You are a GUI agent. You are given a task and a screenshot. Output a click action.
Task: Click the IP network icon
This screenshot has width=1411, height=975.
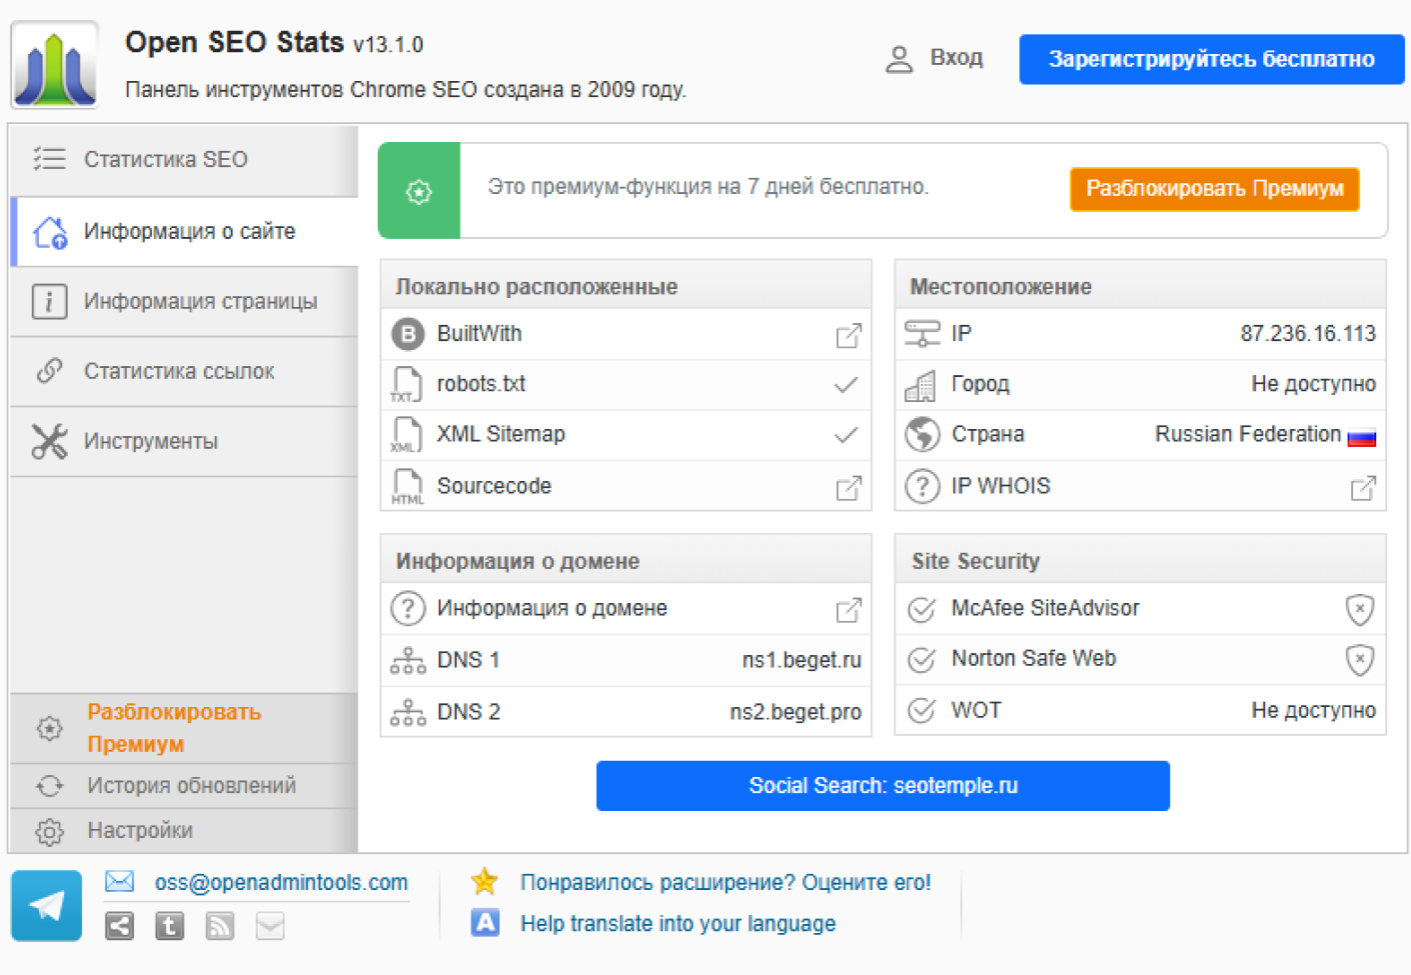[x=922, y=334]
